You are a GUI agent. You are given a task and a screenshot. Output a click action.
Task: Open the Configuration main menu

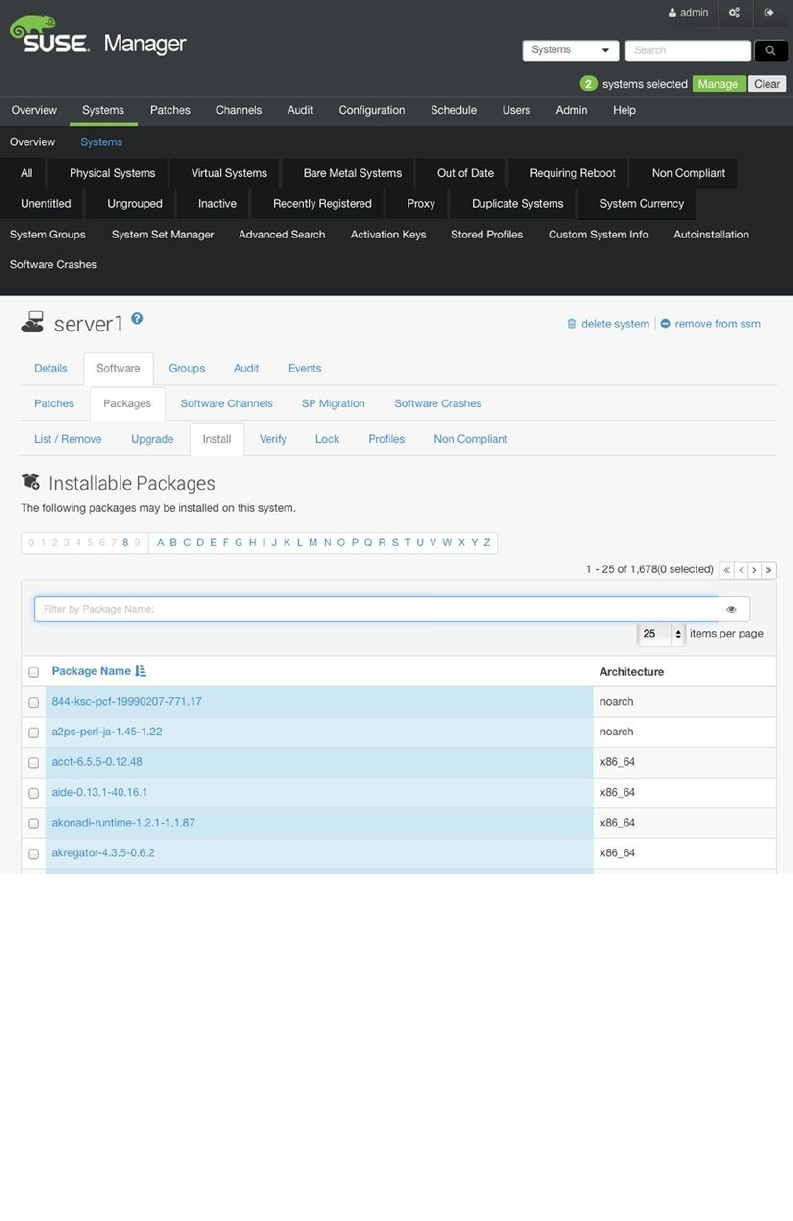(372, 110)
